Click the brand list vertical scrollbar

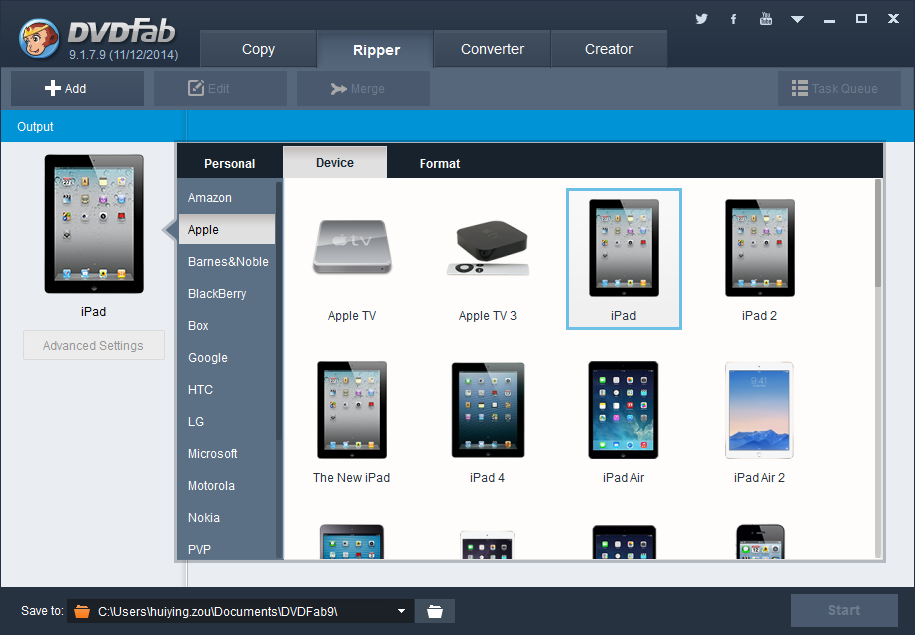pos(279,310)
